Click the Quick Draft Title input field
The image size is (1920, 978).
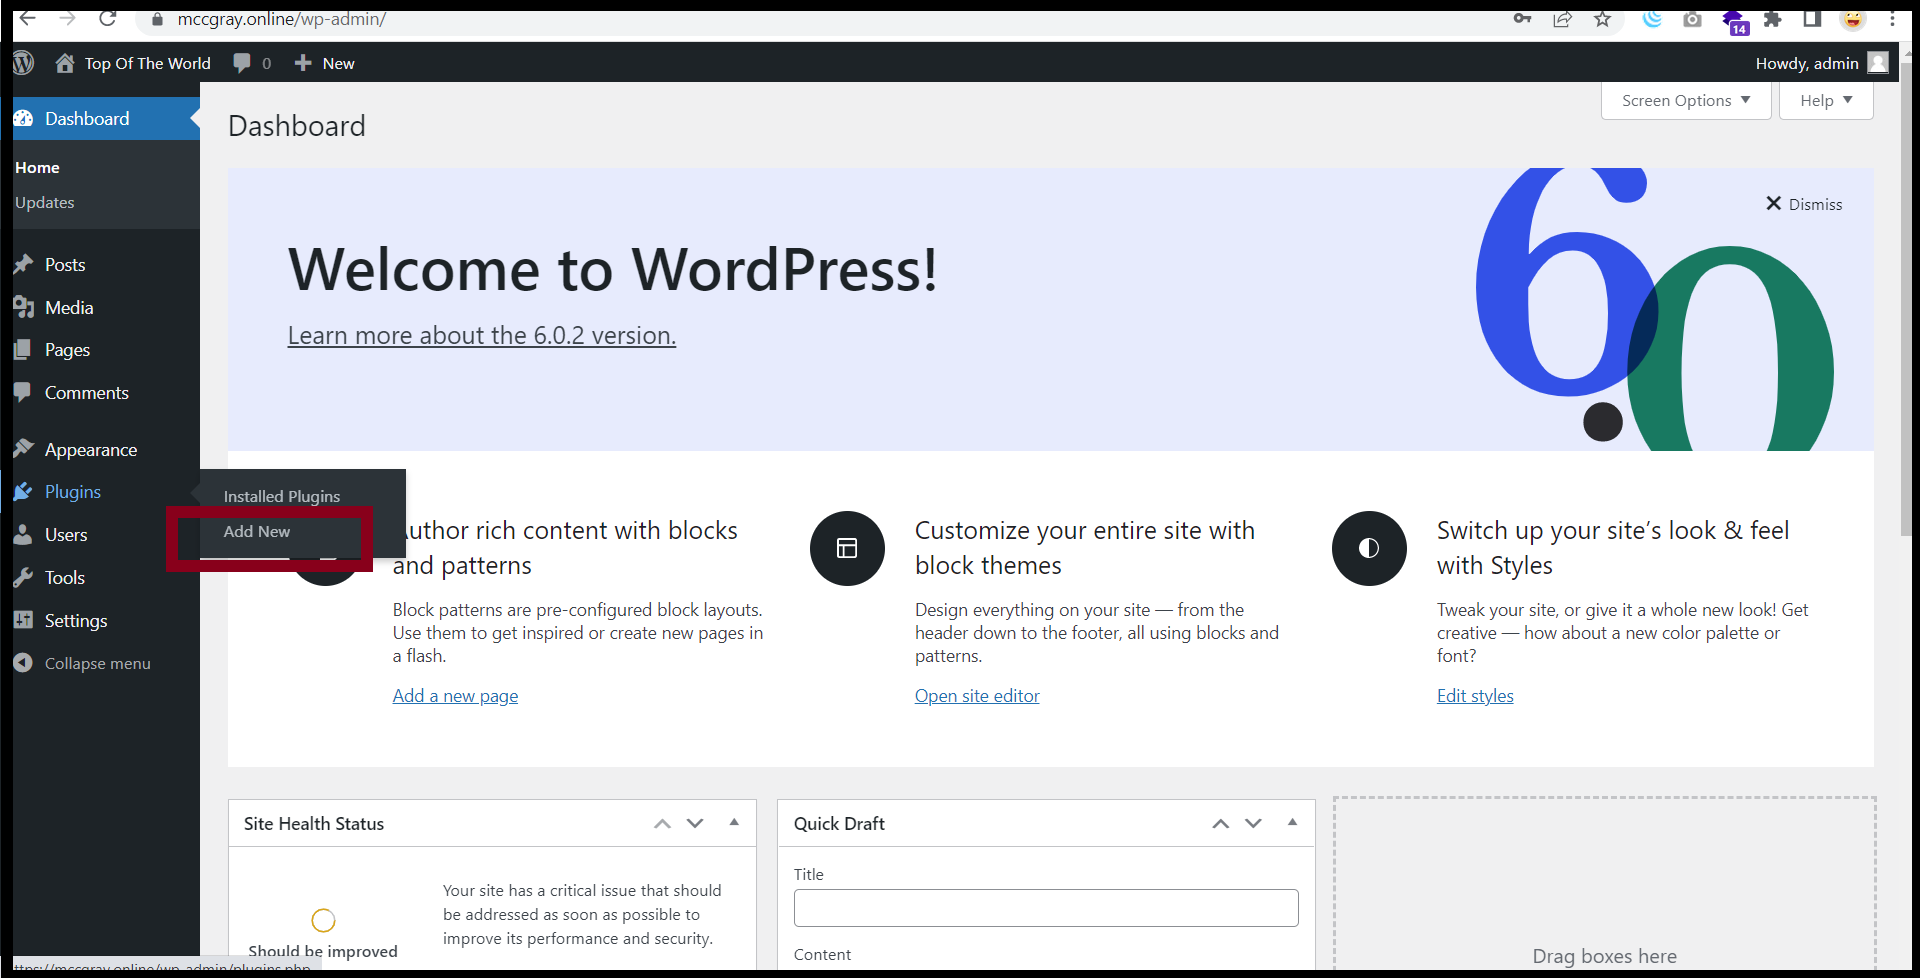[1046, 908]
